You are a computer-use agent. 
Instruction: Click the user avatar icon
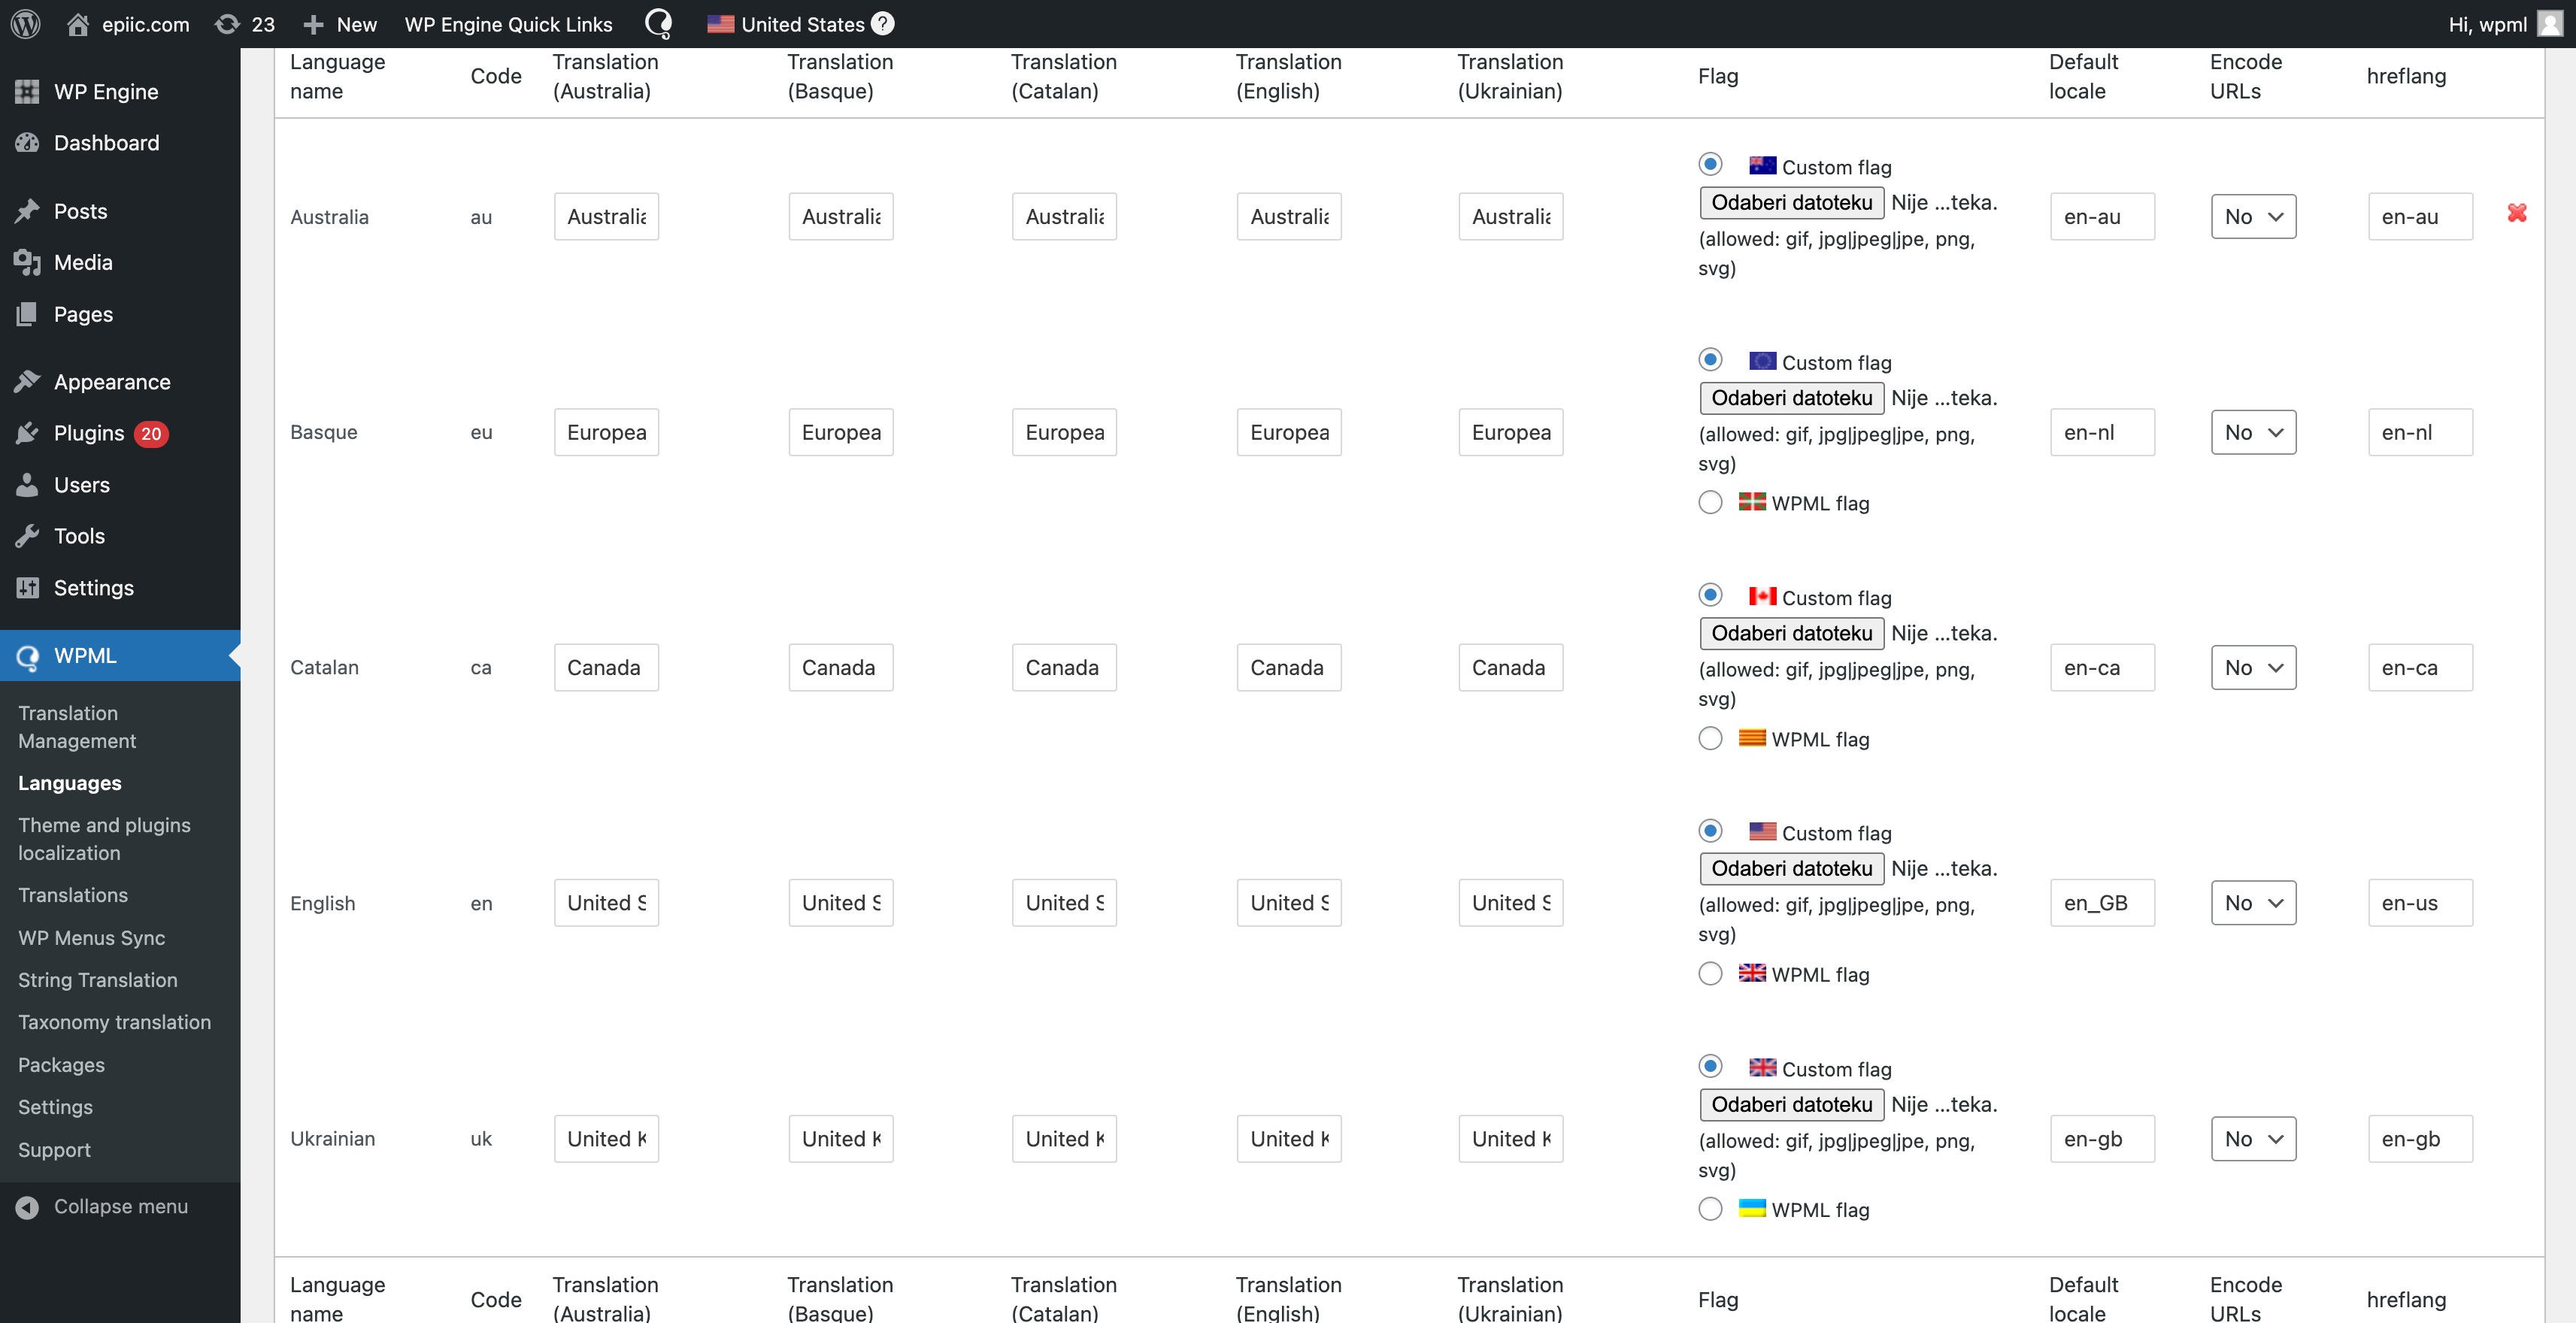(2551, 24)
